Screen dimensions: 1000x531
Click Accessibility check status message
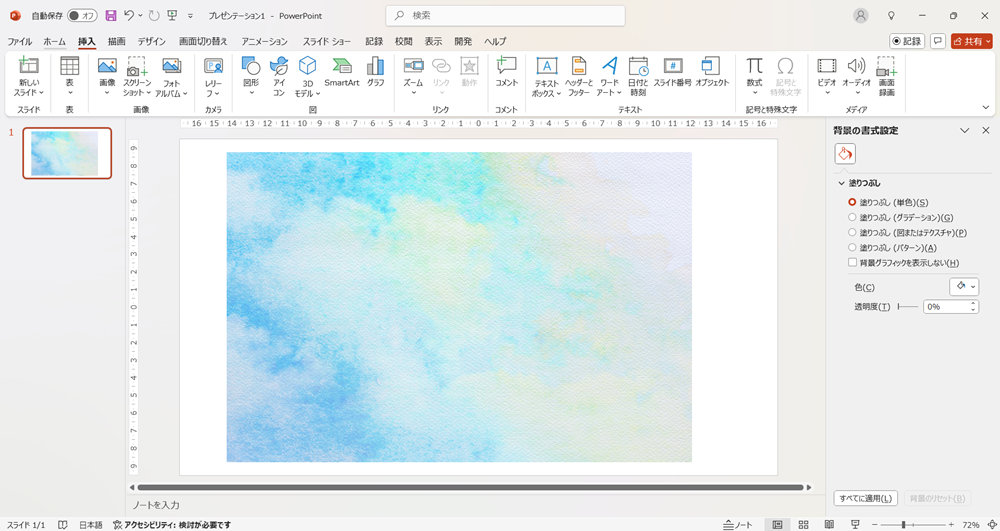click(x=172, y=525)
